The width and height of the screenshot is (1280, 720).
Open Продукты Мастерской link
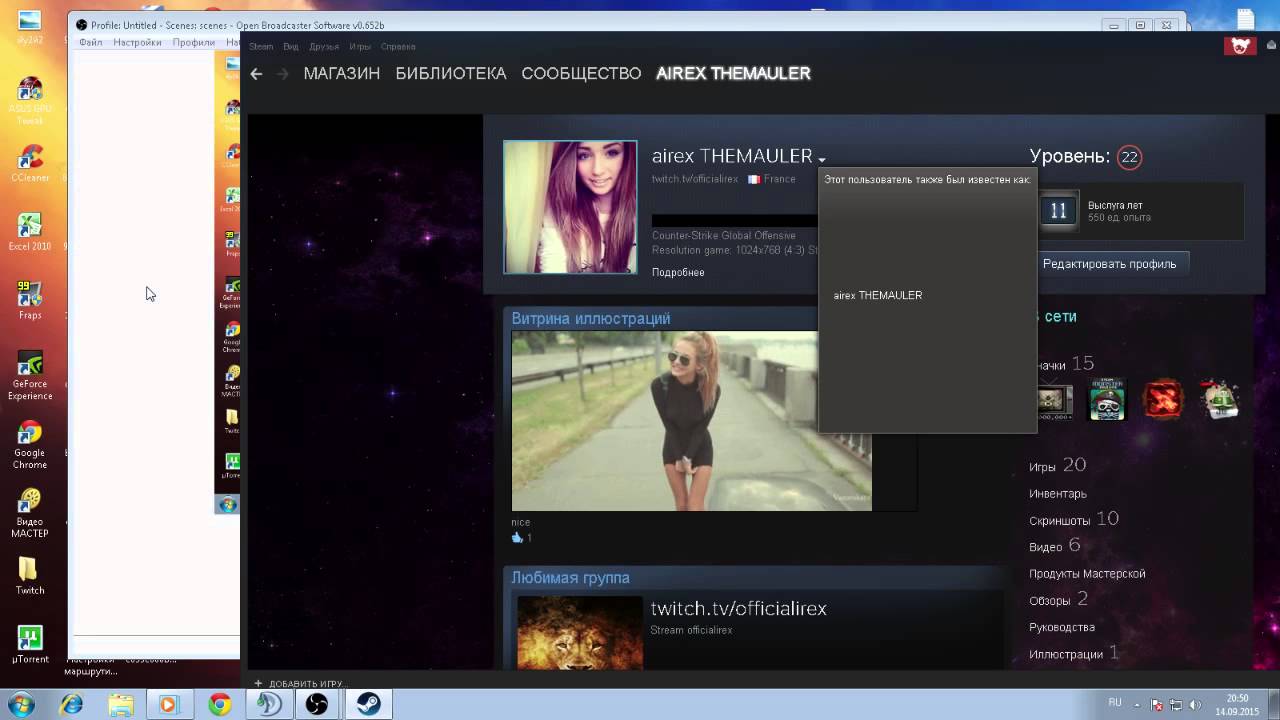[1087, 573]
